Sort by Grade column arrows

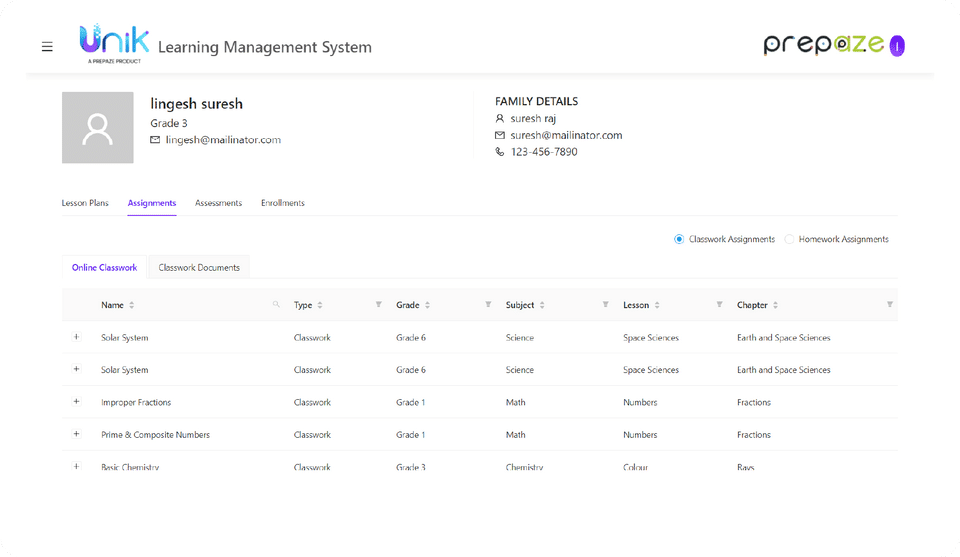coord(427,305)
